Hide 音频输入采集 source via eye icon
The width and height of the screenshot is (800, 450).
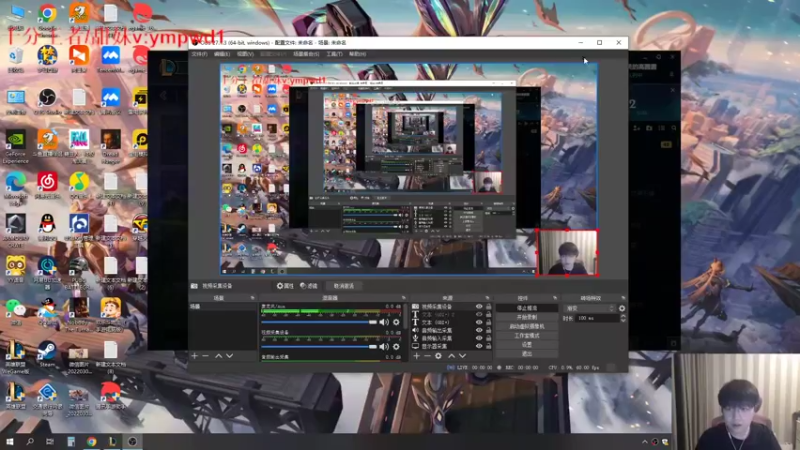point(479,338)
